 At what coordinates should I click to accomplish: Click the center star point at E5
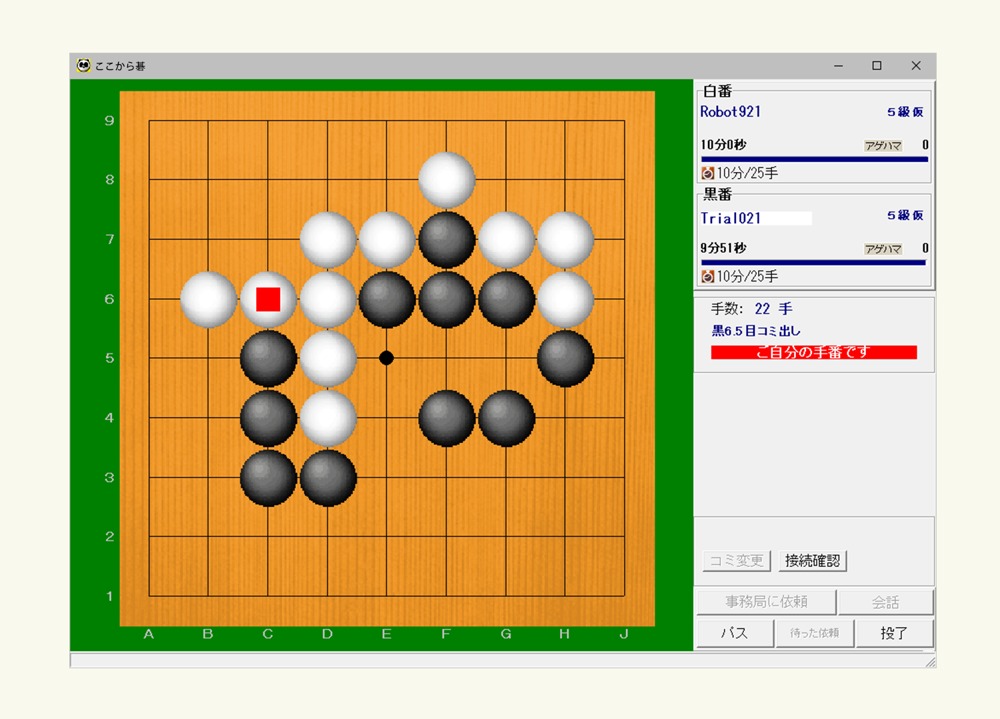[386, 359]
